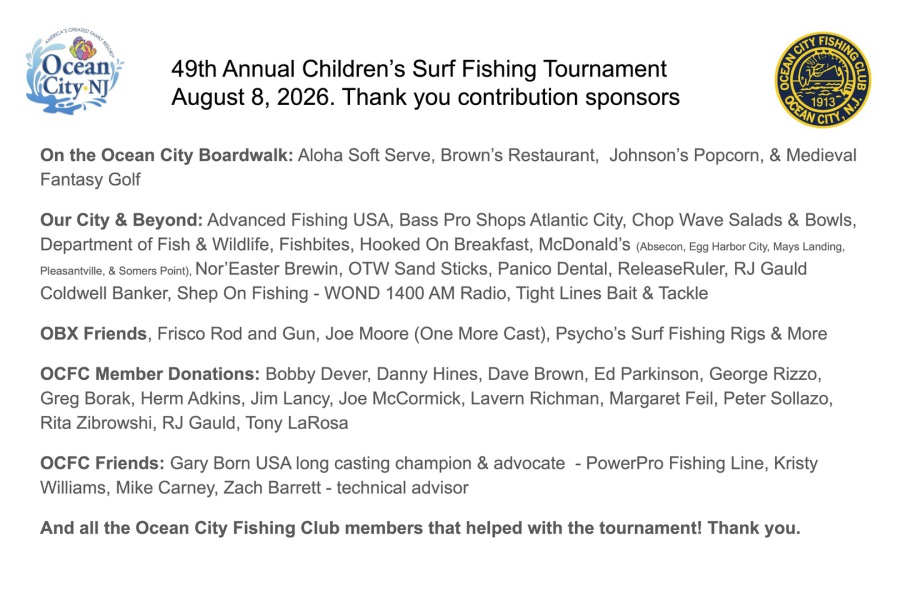Click the "OBX Friends" bold heading

[94, 334]
